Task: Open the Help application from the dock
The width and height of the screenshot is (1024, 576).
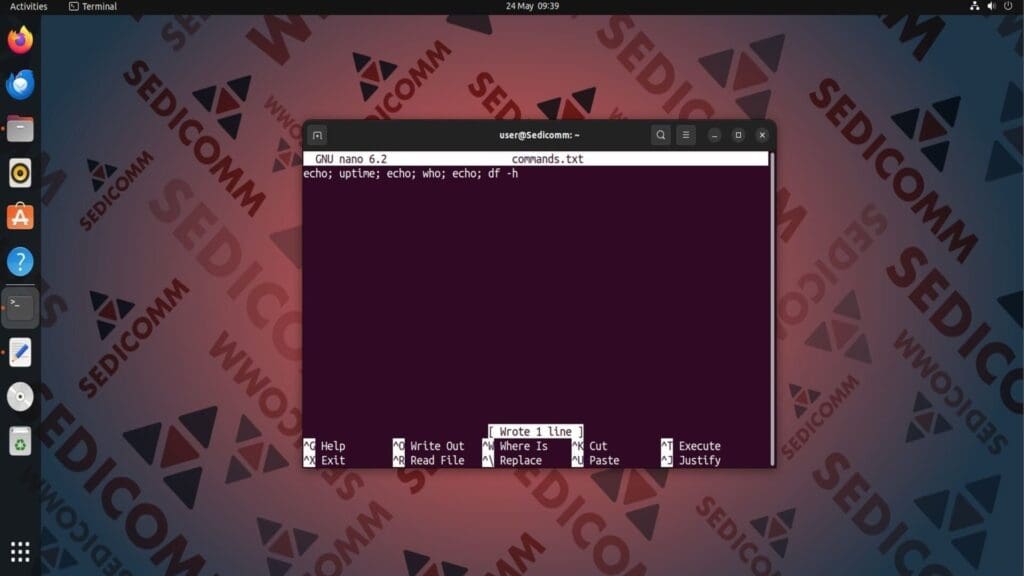Action: pyautogui.click(x=20, y=261)
